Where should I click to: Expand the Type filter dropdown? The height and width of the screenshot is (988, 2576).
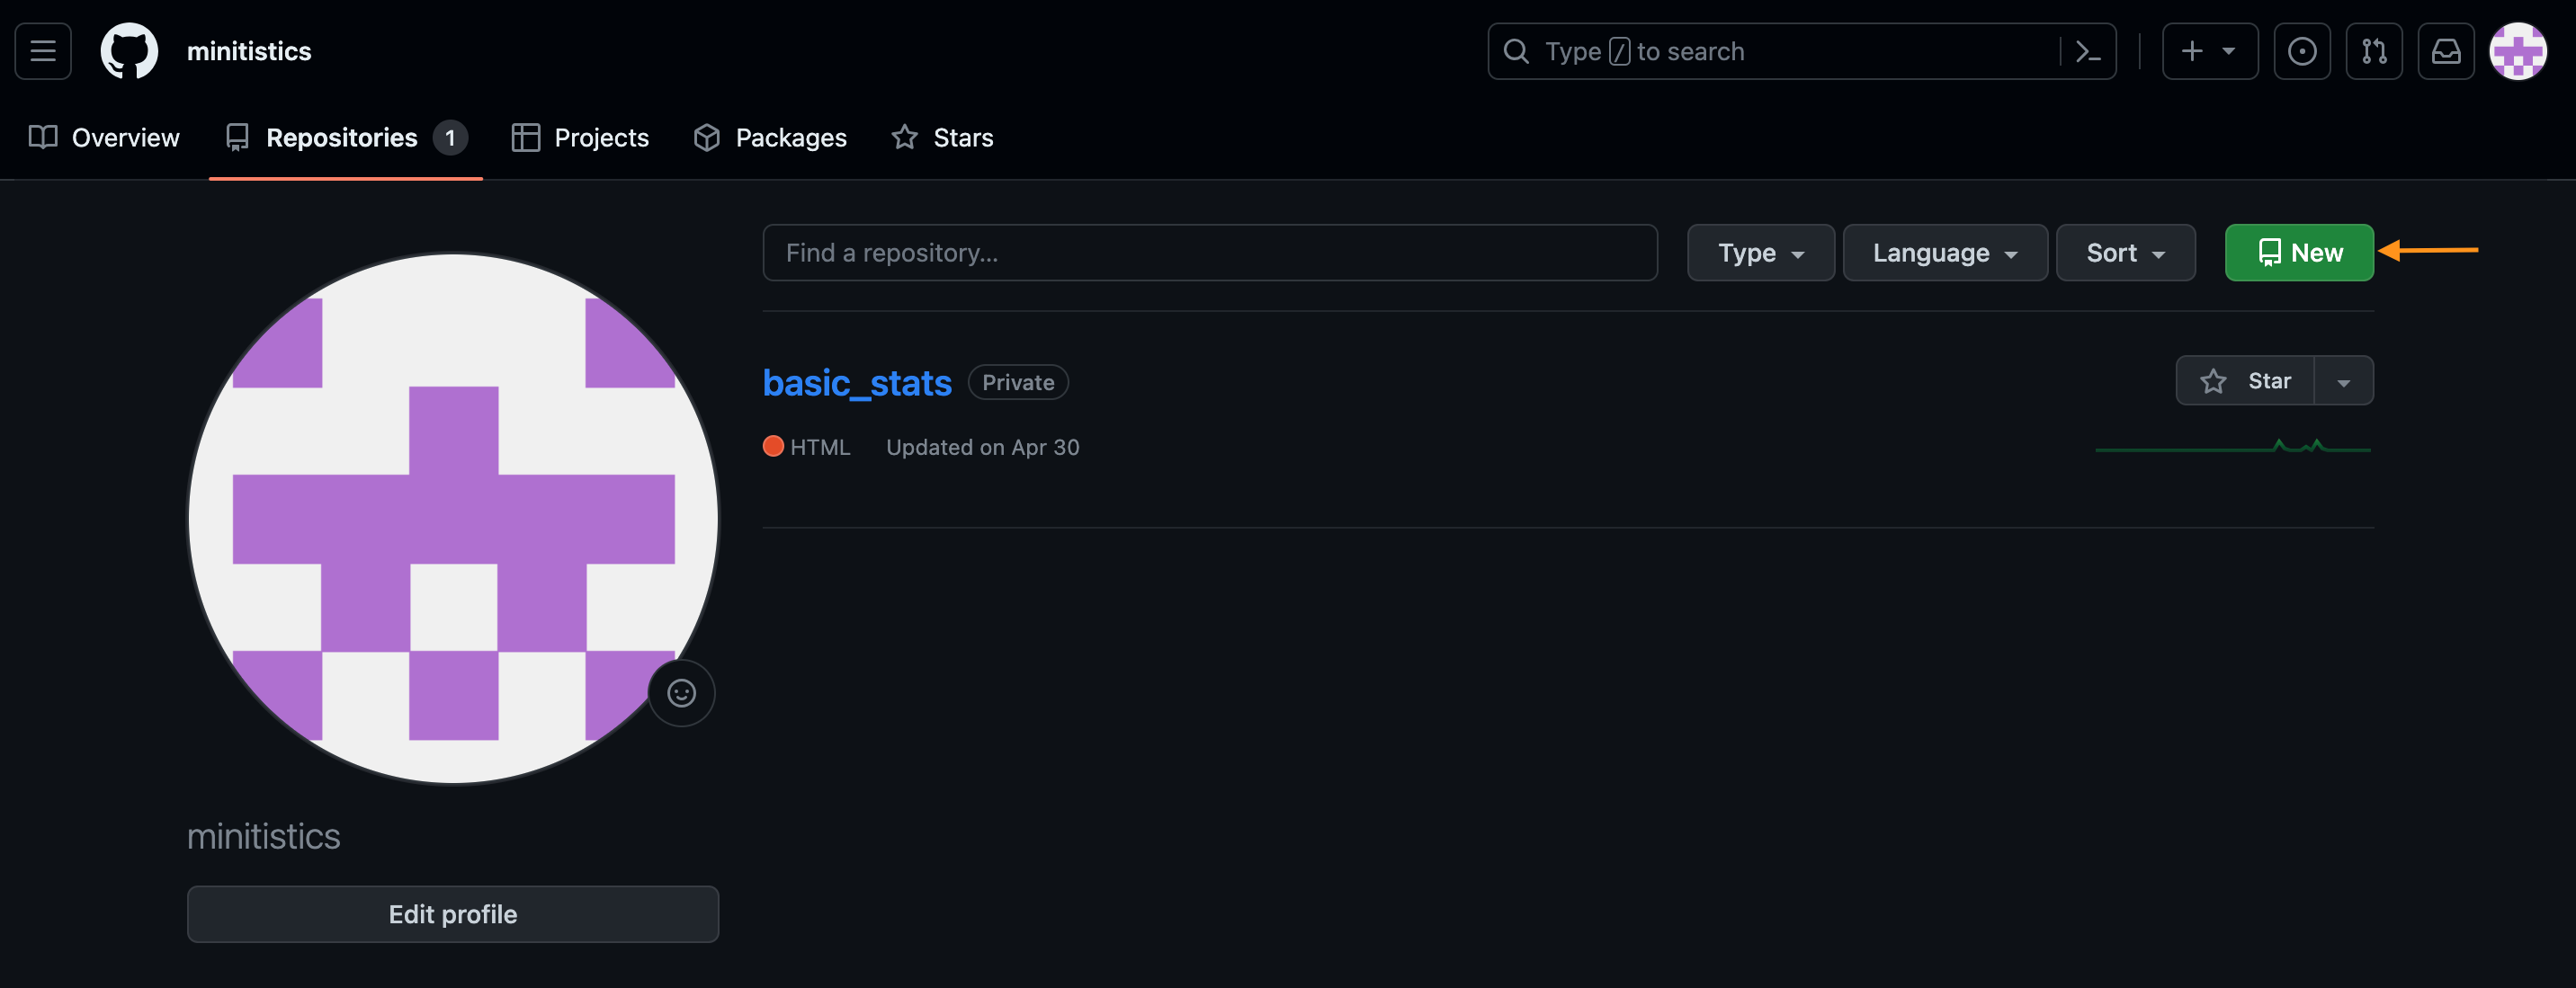coord(1760,253)
